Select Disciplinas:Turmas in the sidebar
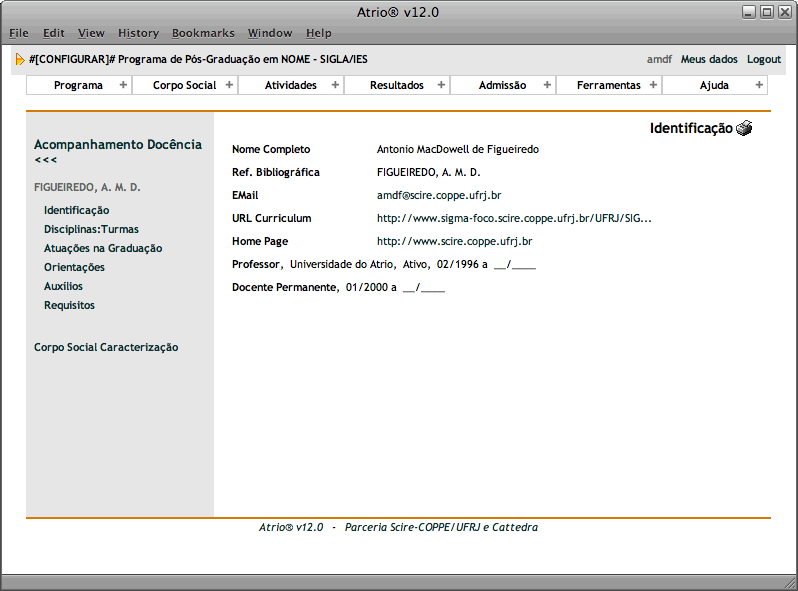Viewport: 798px width, 591px height. 91,229
